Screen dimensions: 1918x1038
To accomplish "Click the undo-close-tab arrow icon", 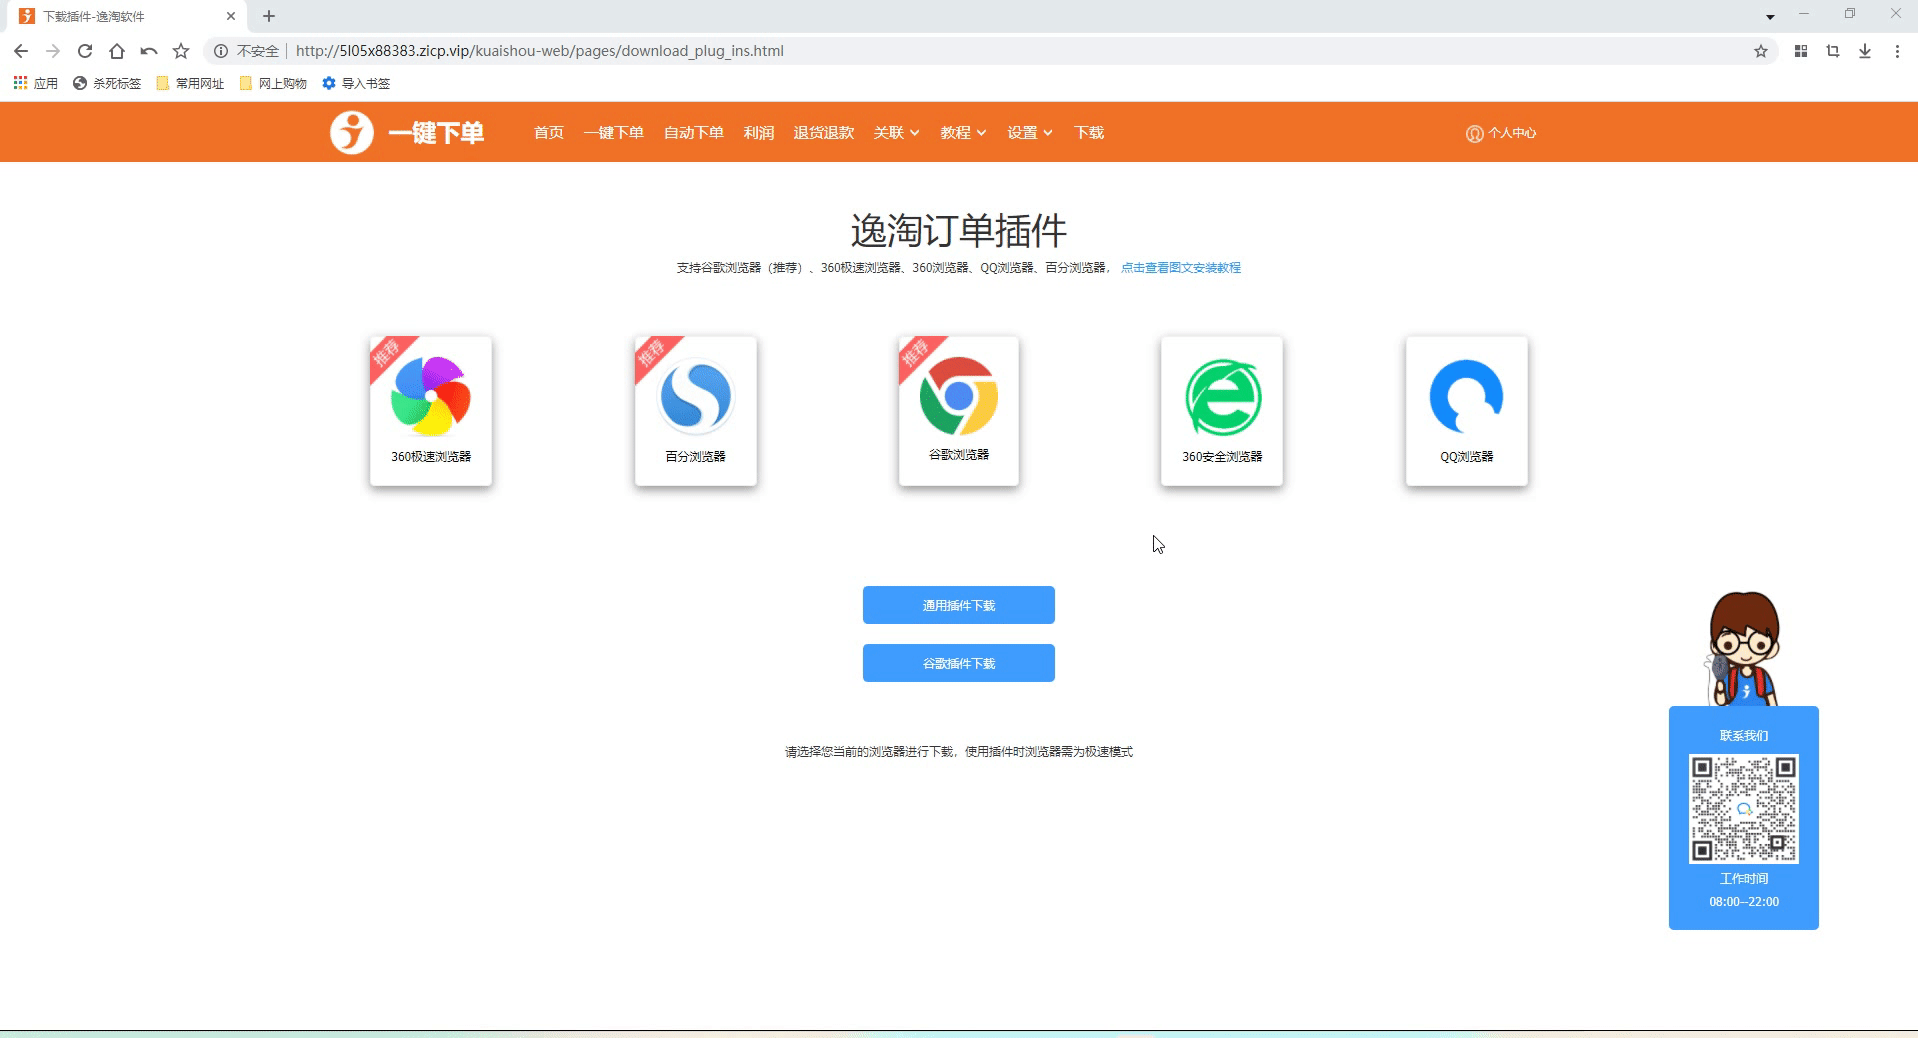I will pyautogui.click(x=149, y=51).
